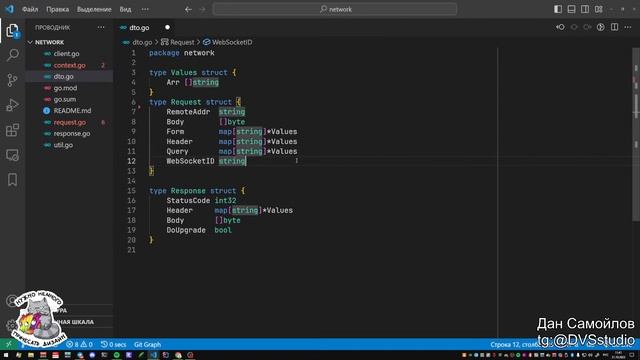Open Git Graph from status bar
640x360 pixels.
(147, 344)
